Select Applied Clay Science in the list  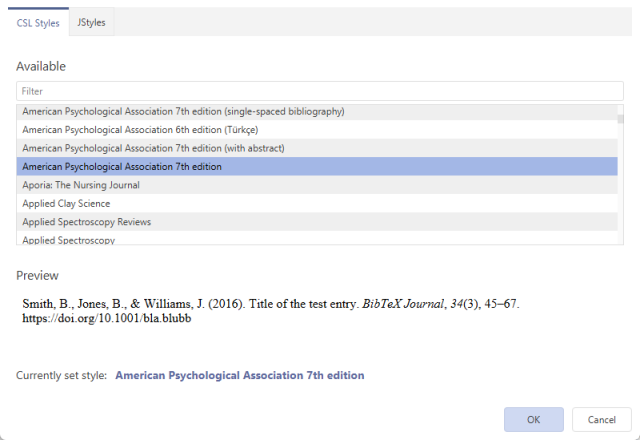click(x=66, y=203)
